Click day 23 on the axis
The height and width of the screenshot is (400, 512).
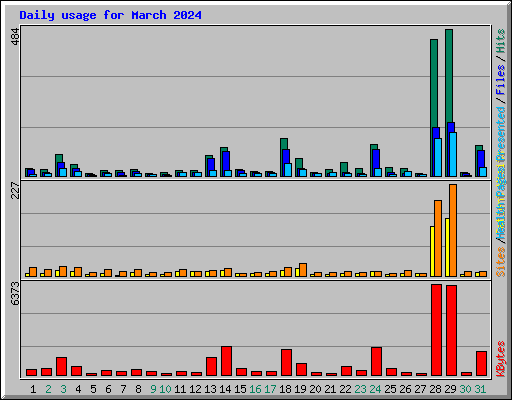point(360,389)
